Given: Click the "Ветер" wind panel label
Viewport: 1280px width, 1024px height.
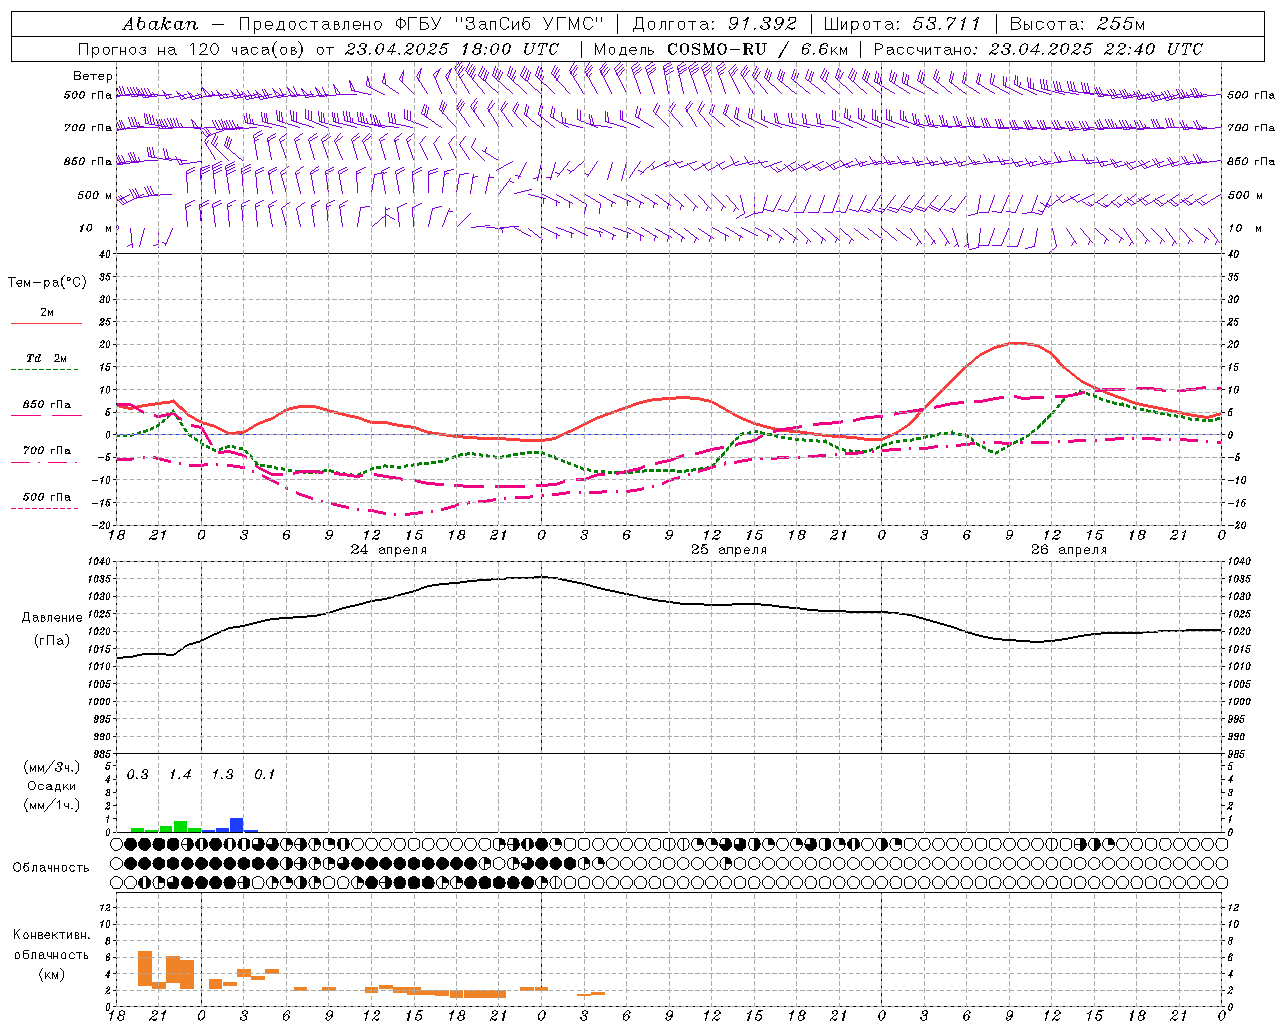Looking at the screenshot, I should (93, 76).
